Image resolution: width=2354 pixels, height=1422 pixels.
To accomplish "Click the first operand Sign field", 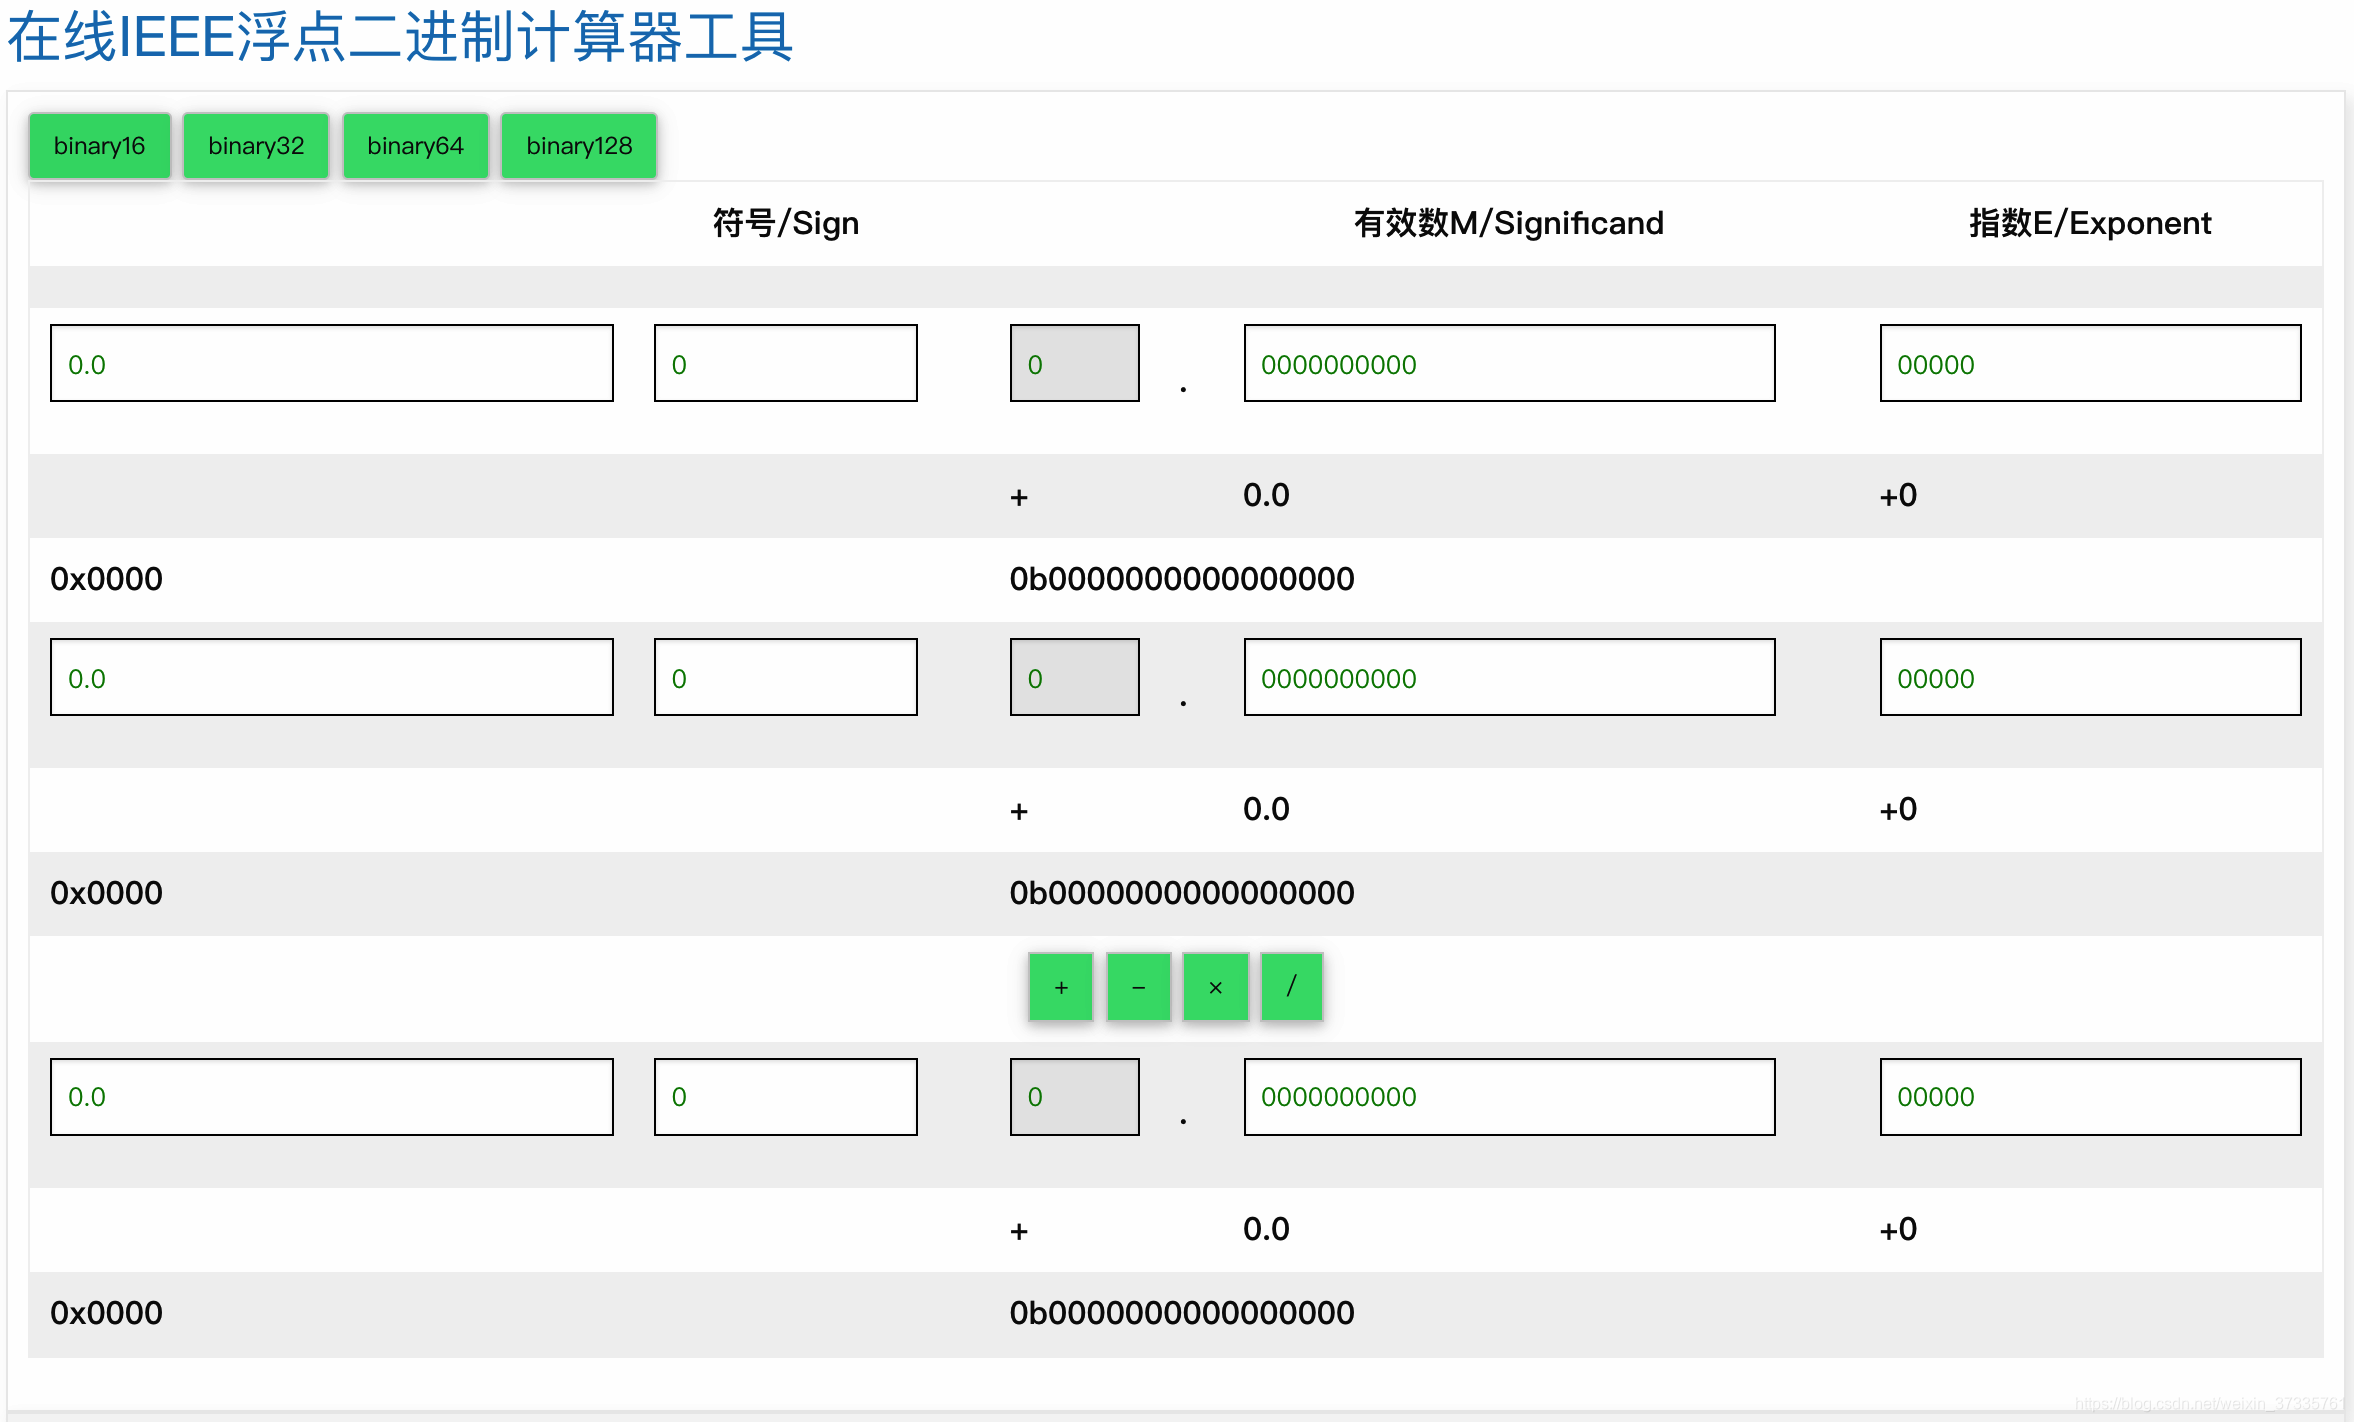I will pyautogui.click(x=785, y=363).
